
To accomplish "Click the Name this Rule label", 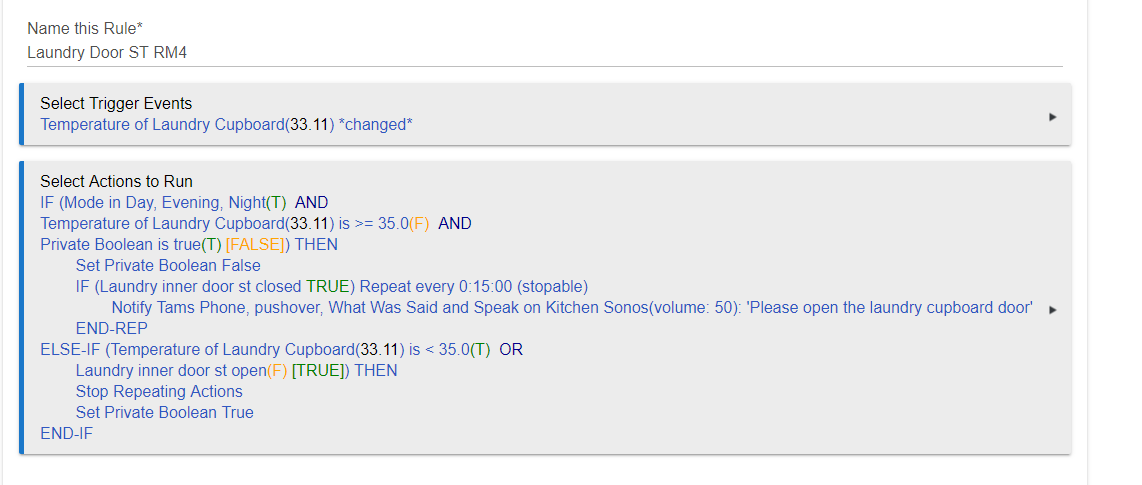I will point(85,28).
